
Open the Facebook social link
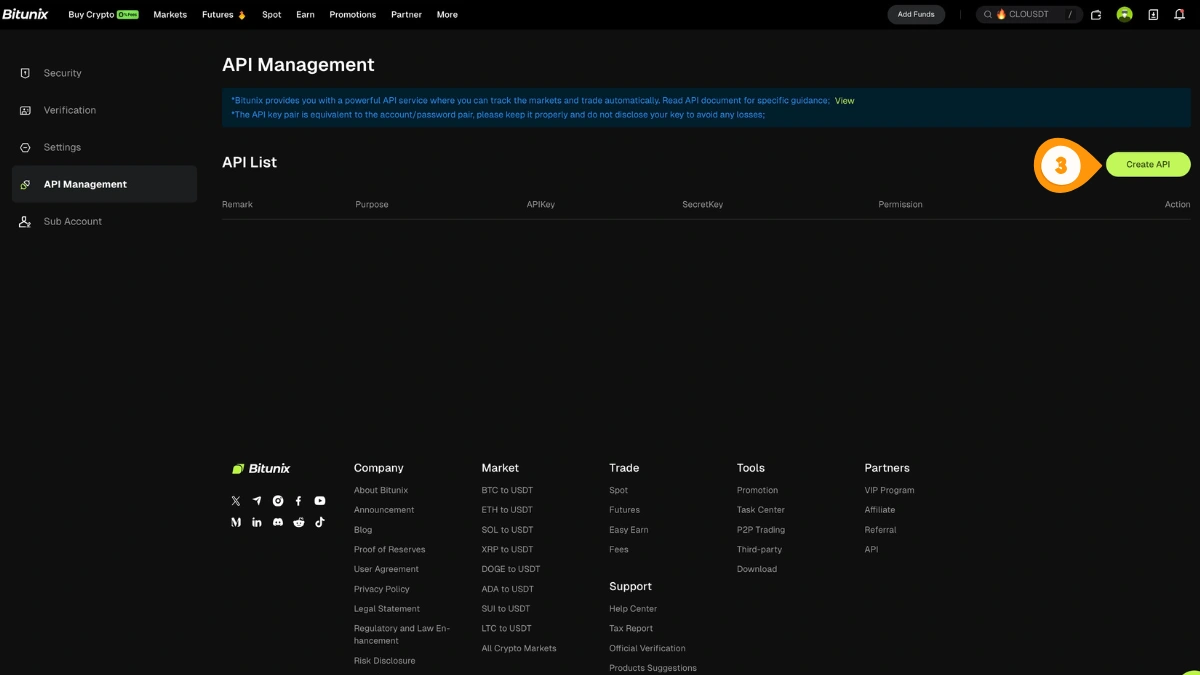[x=298, y=501]
